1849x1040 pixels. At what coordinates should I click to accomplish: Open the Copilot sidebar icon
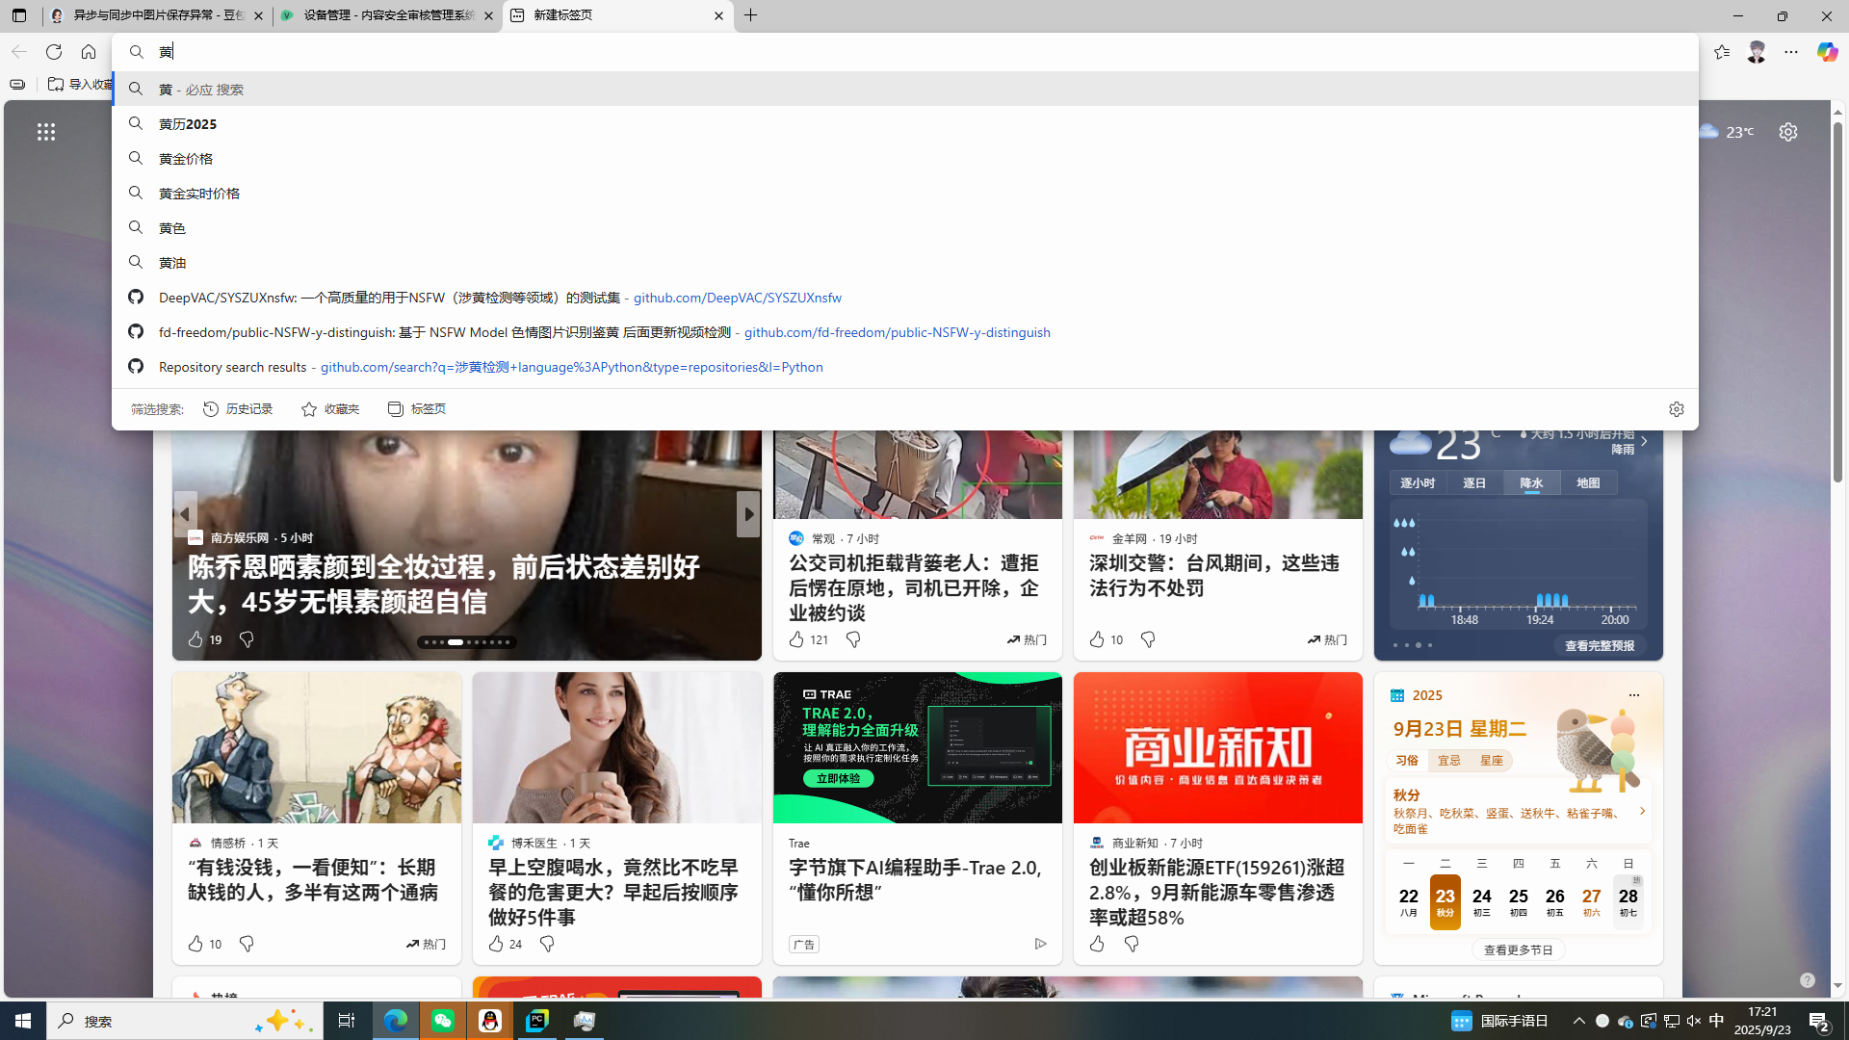tap(1826, 52)
